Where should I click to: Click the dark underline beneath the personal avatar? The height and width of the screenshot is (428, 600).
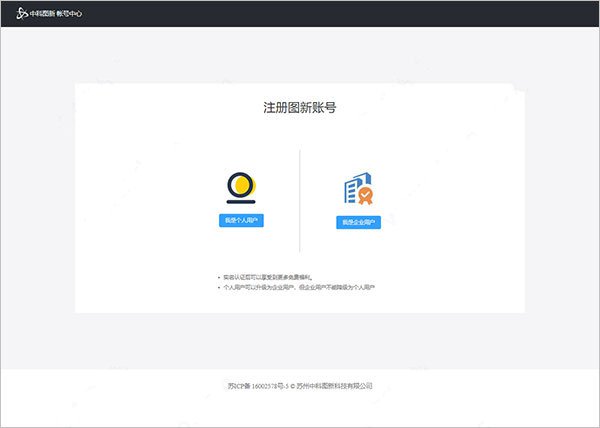coord(240,203)
